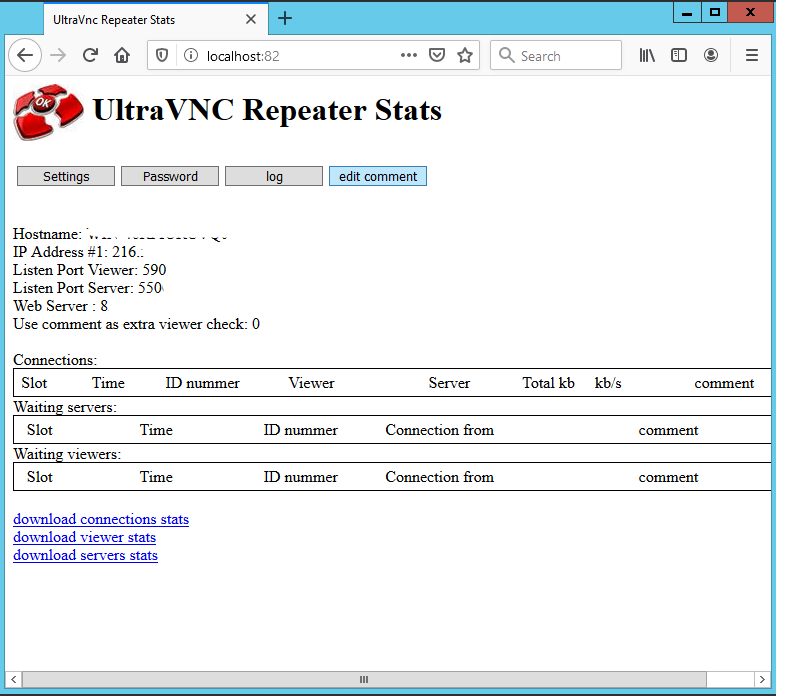The width and height of the screenshot is (800, 696).
Task: Click the edit comment button
Action: [x=378, y=177]
